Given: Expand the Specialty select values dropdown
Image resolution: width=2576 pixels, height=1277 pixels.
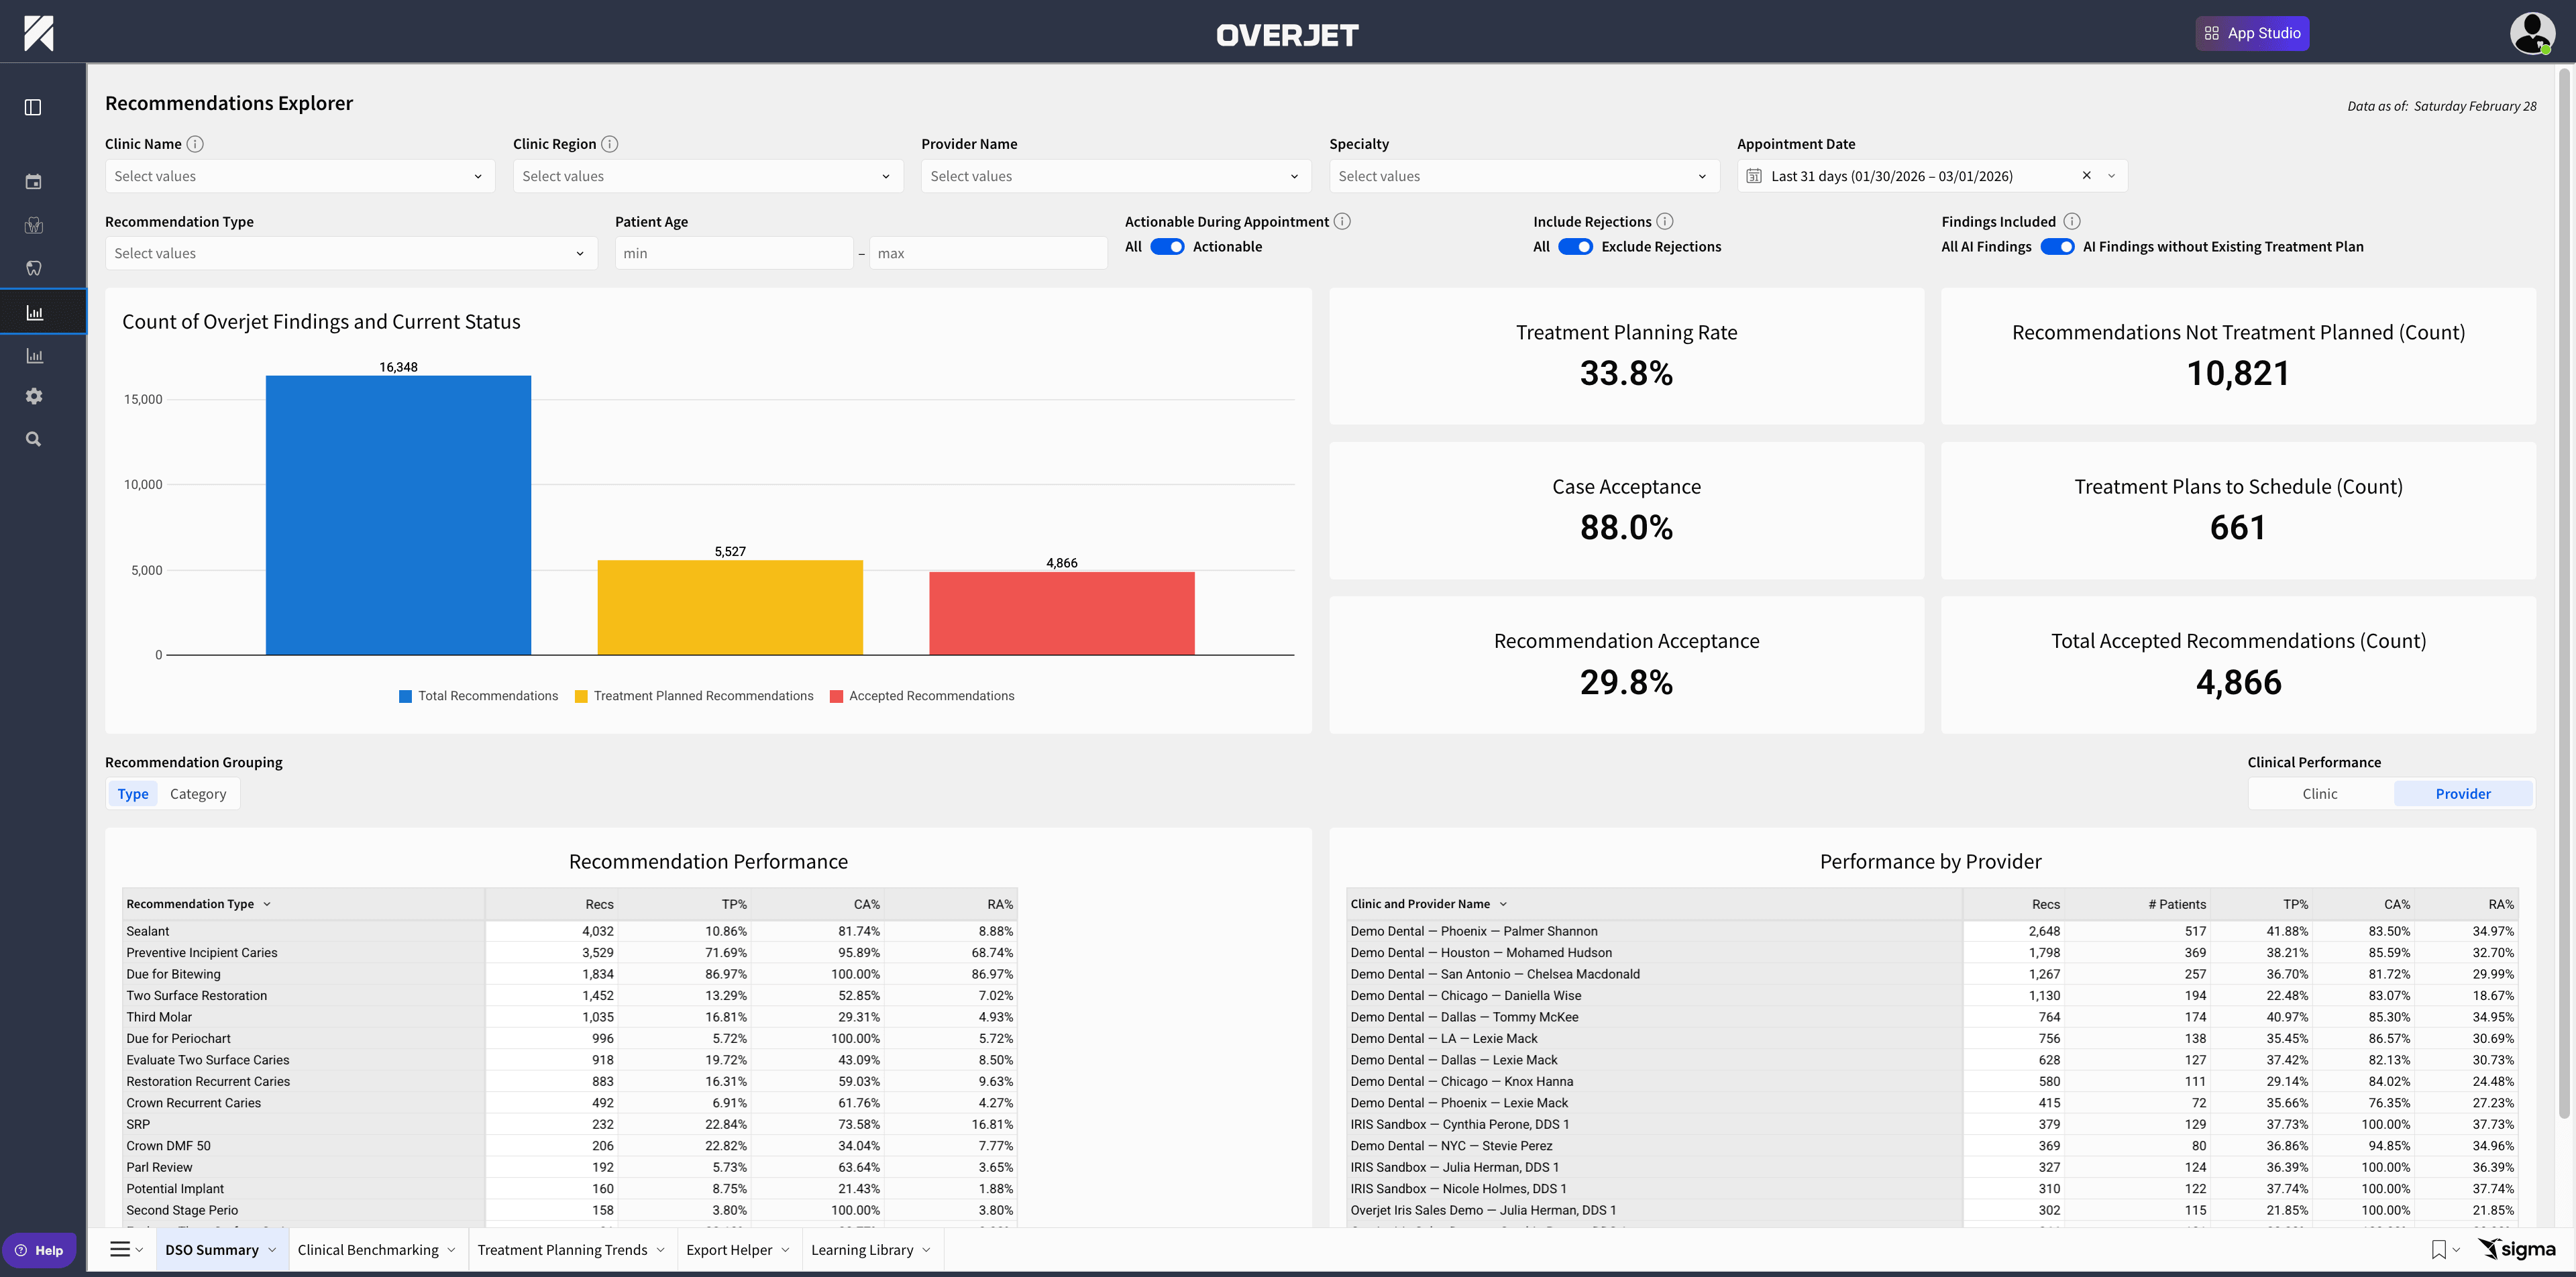Looking at the screenshot, I should pyautogui.click(x=1523, y=176).
